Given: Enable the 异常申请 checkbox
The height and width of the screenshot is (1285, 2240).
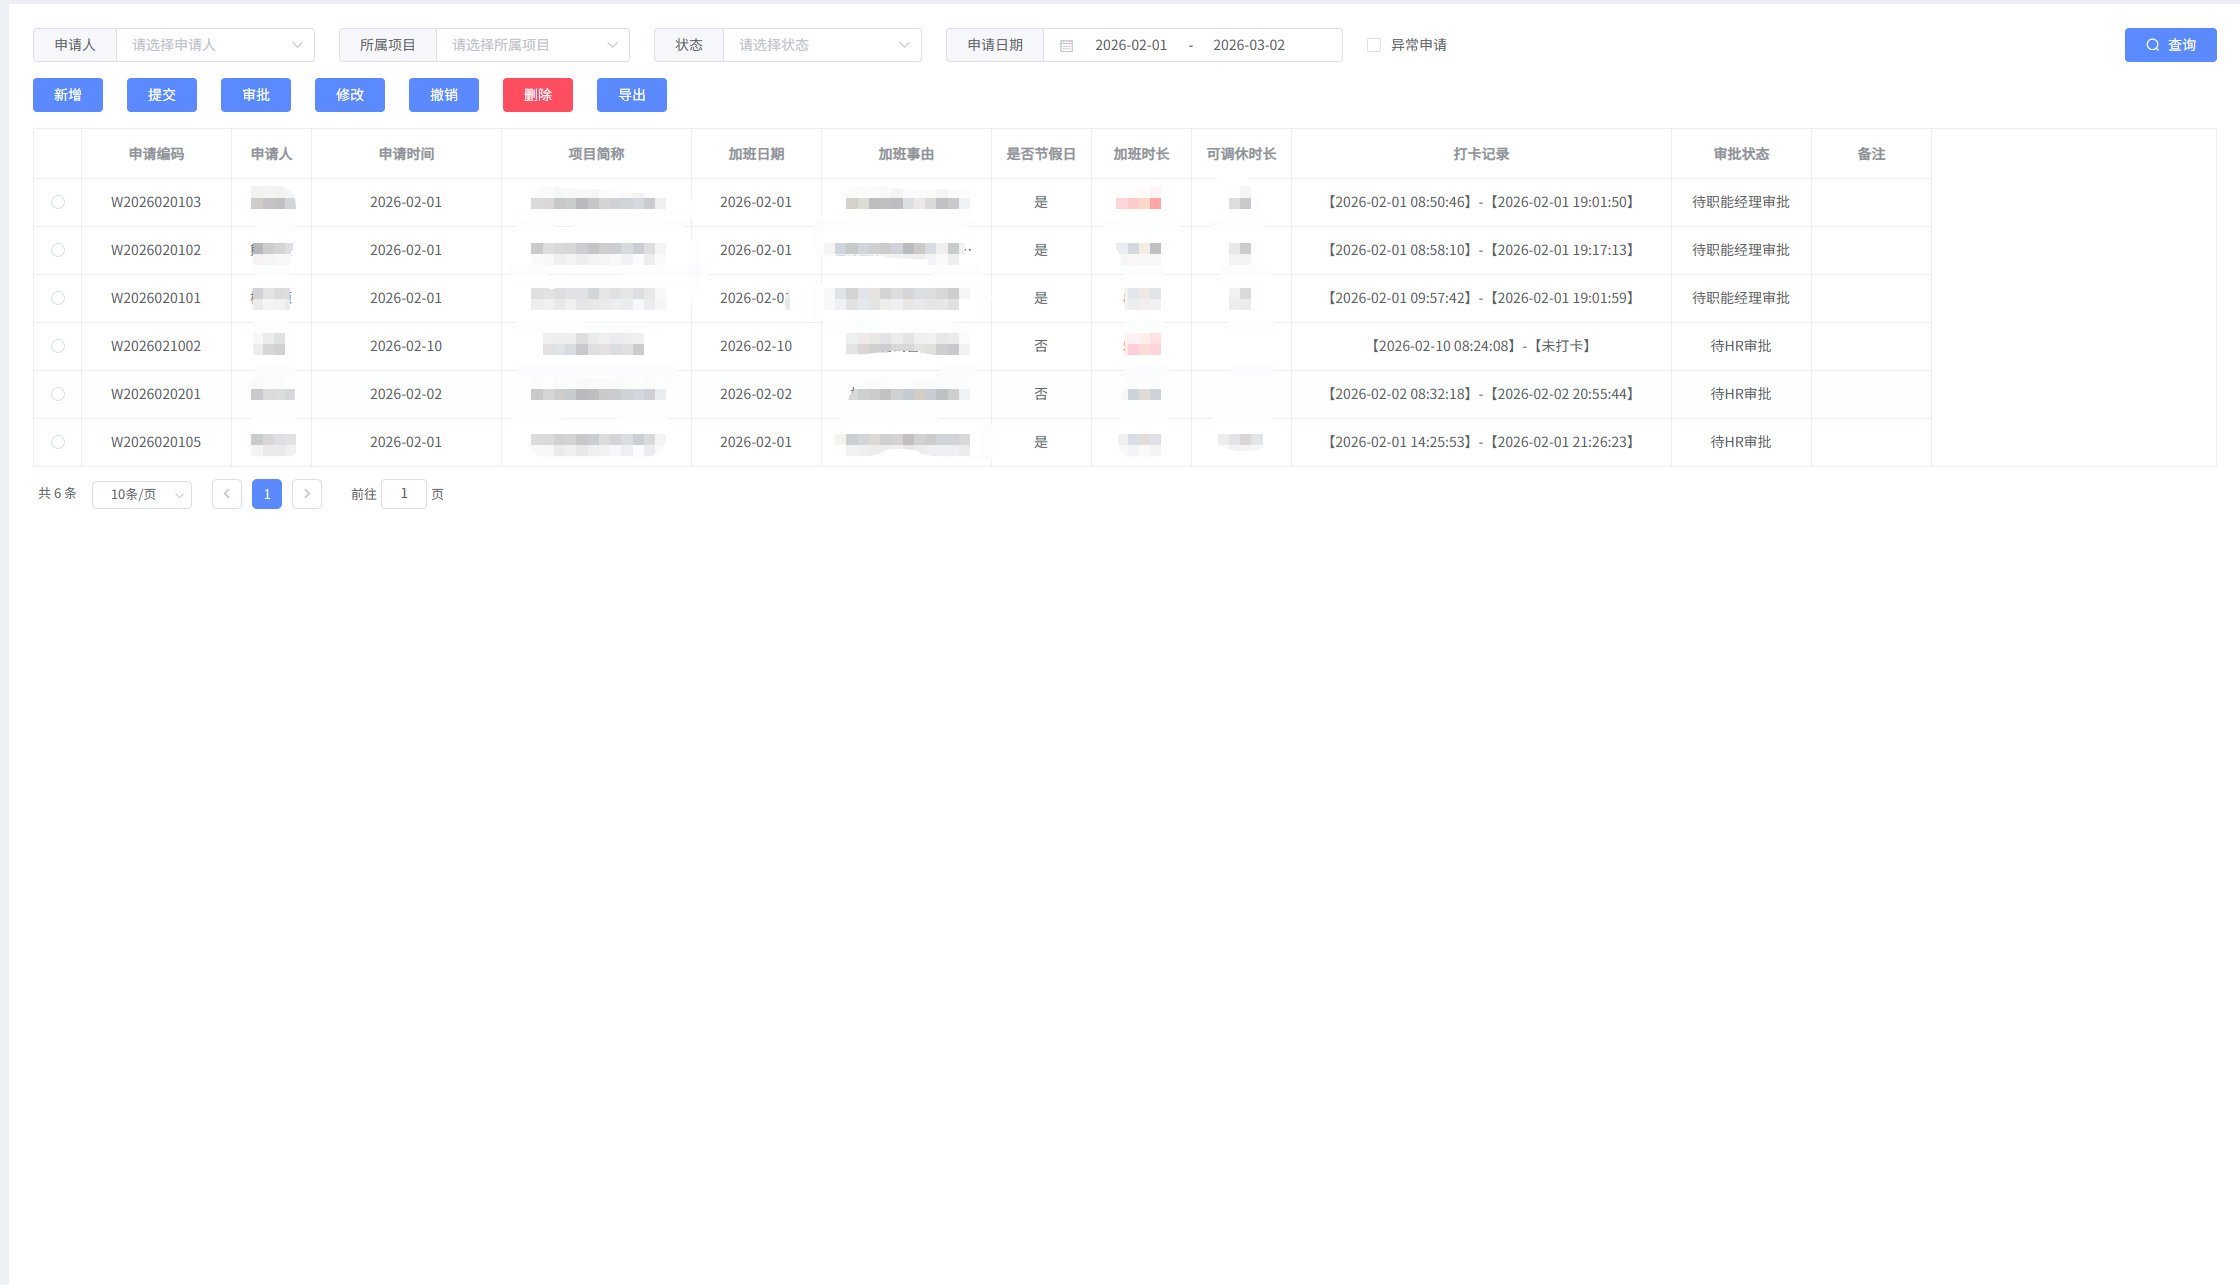Looking at the screenshot, I should 1374,45.
